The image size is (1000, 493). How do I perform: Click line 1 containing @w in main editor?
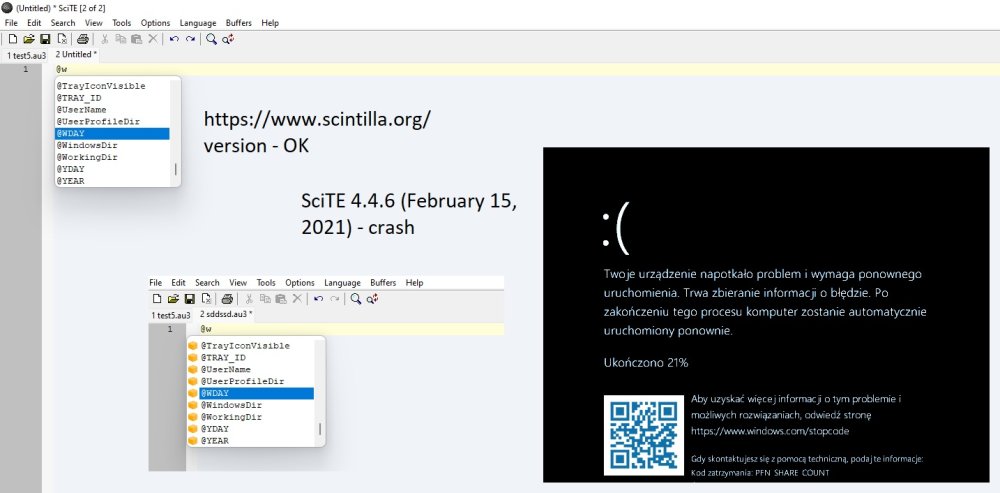coord(527,69)
